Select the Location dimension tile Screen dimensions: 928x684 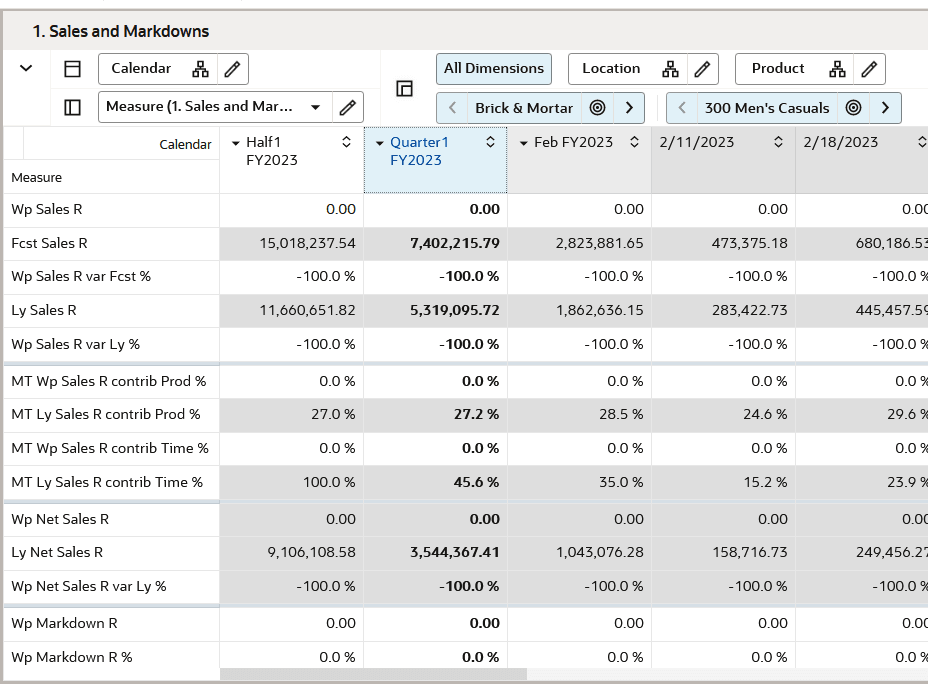613,69
